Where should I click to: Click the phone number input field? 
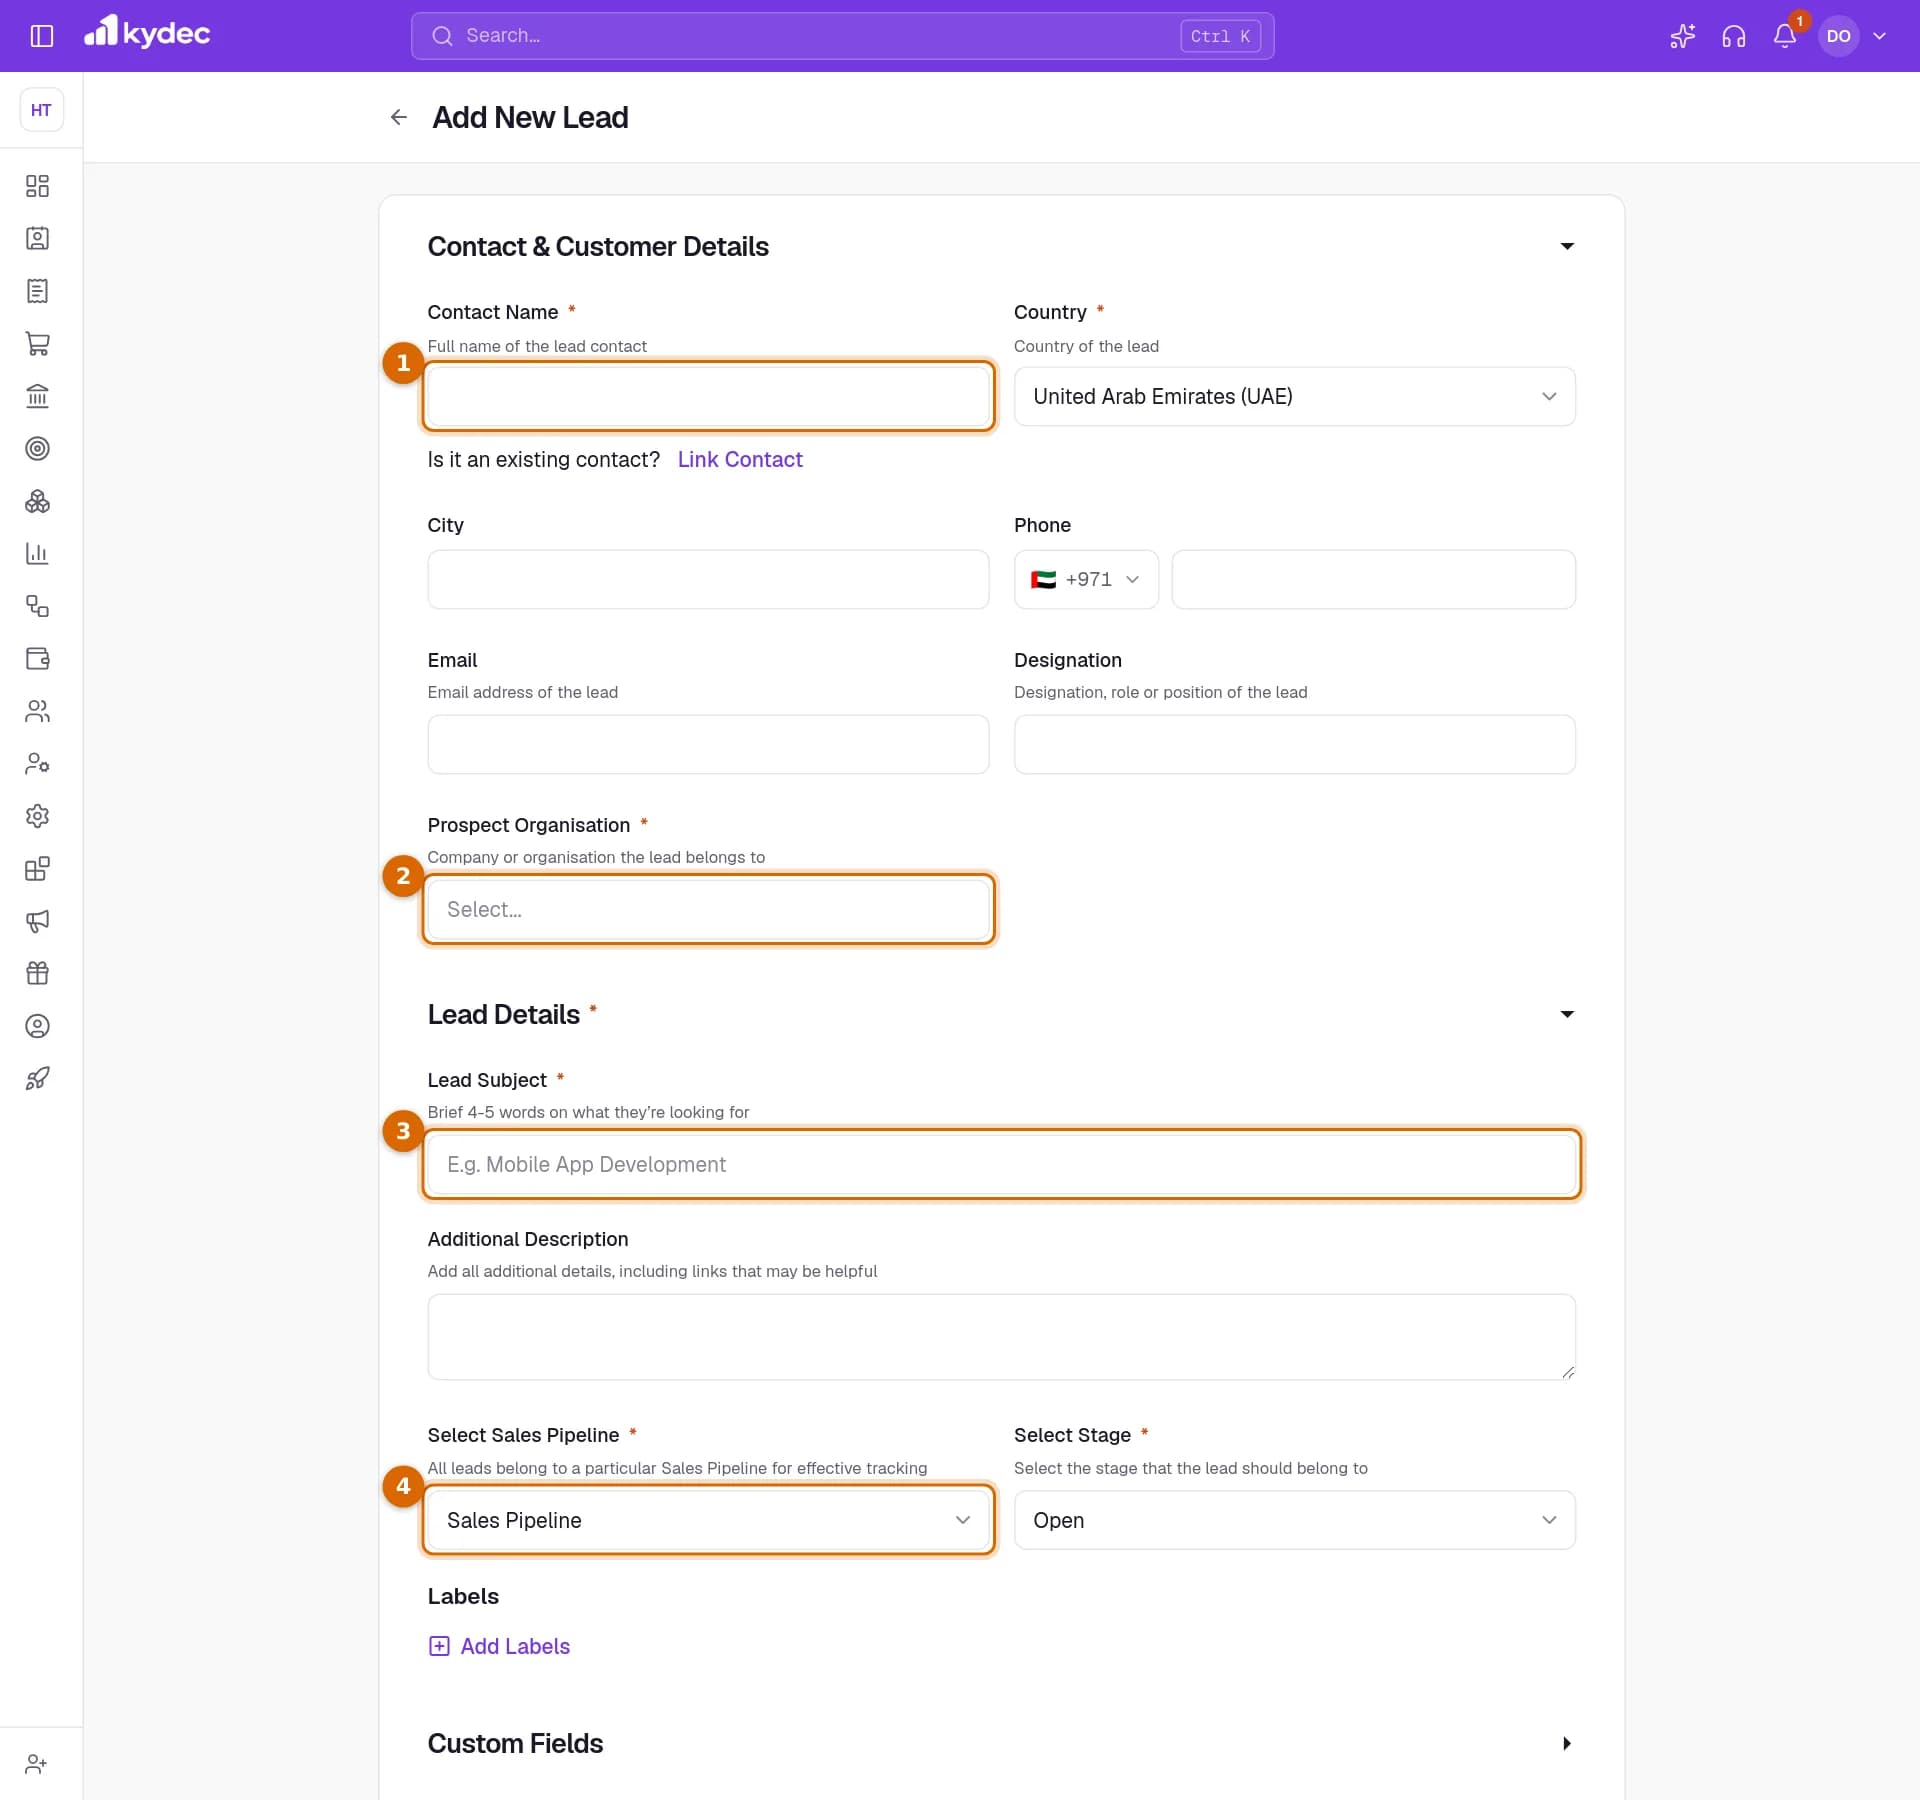[1373, 579]
